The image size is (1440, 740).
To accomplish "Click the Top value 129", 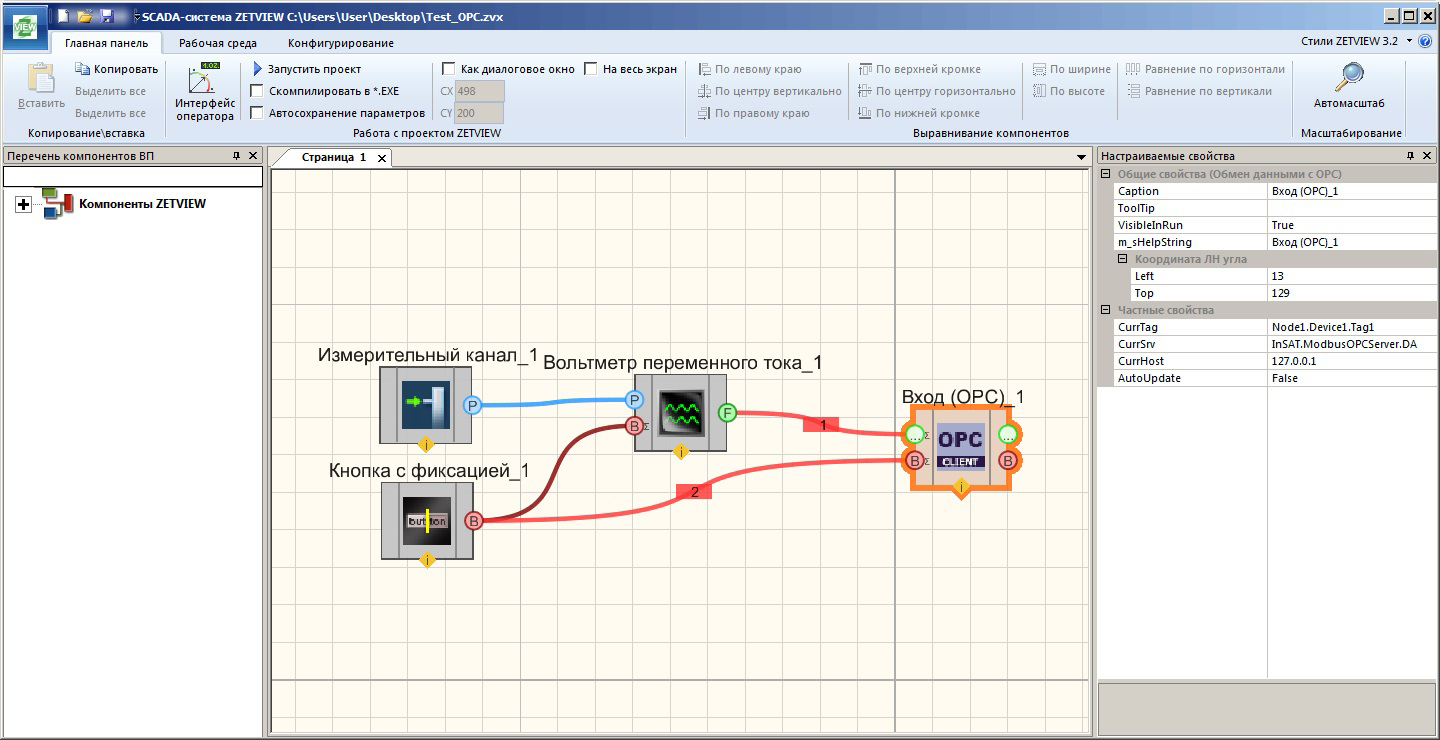I will pyautogui.click(x=1352, y=293).
